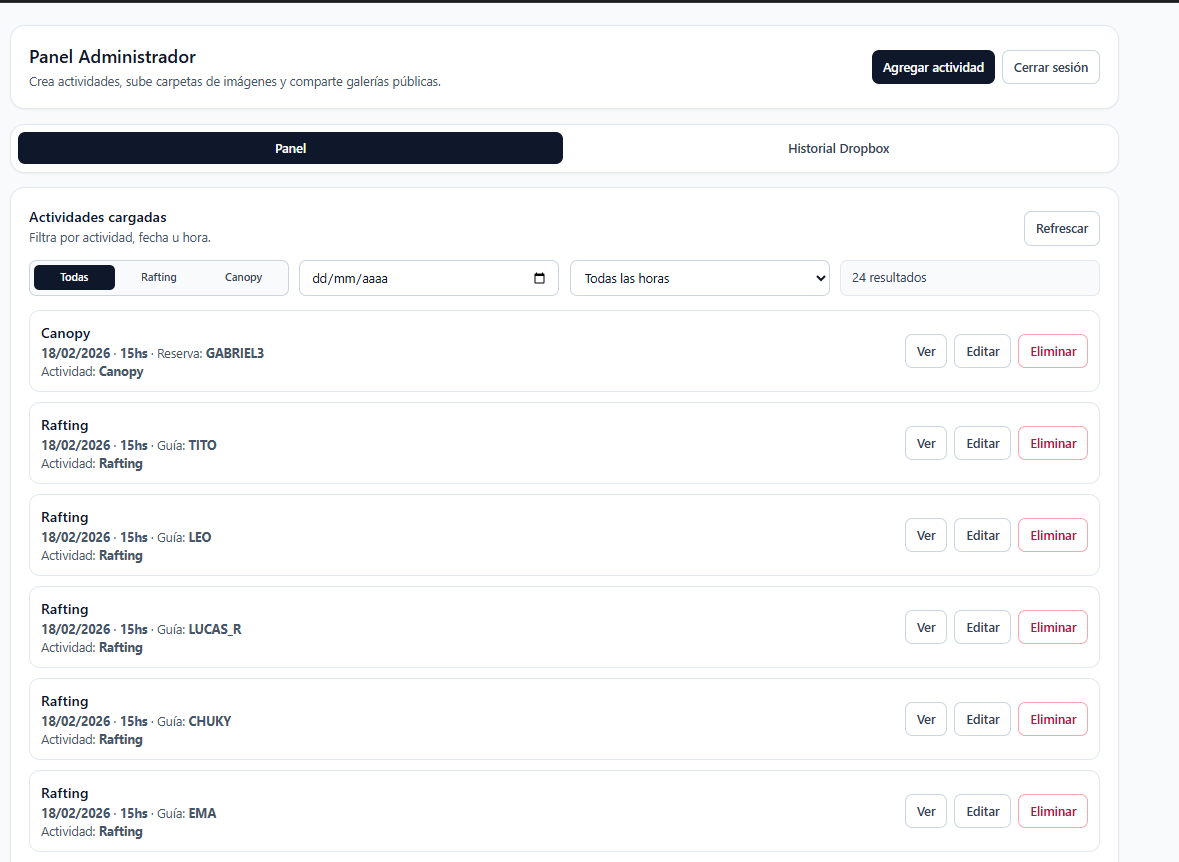Click the 'Filtra por actividad, fecha u hora.' subtitle
The width and height of the screenshot is (1179, 862).
coord(120,238)
